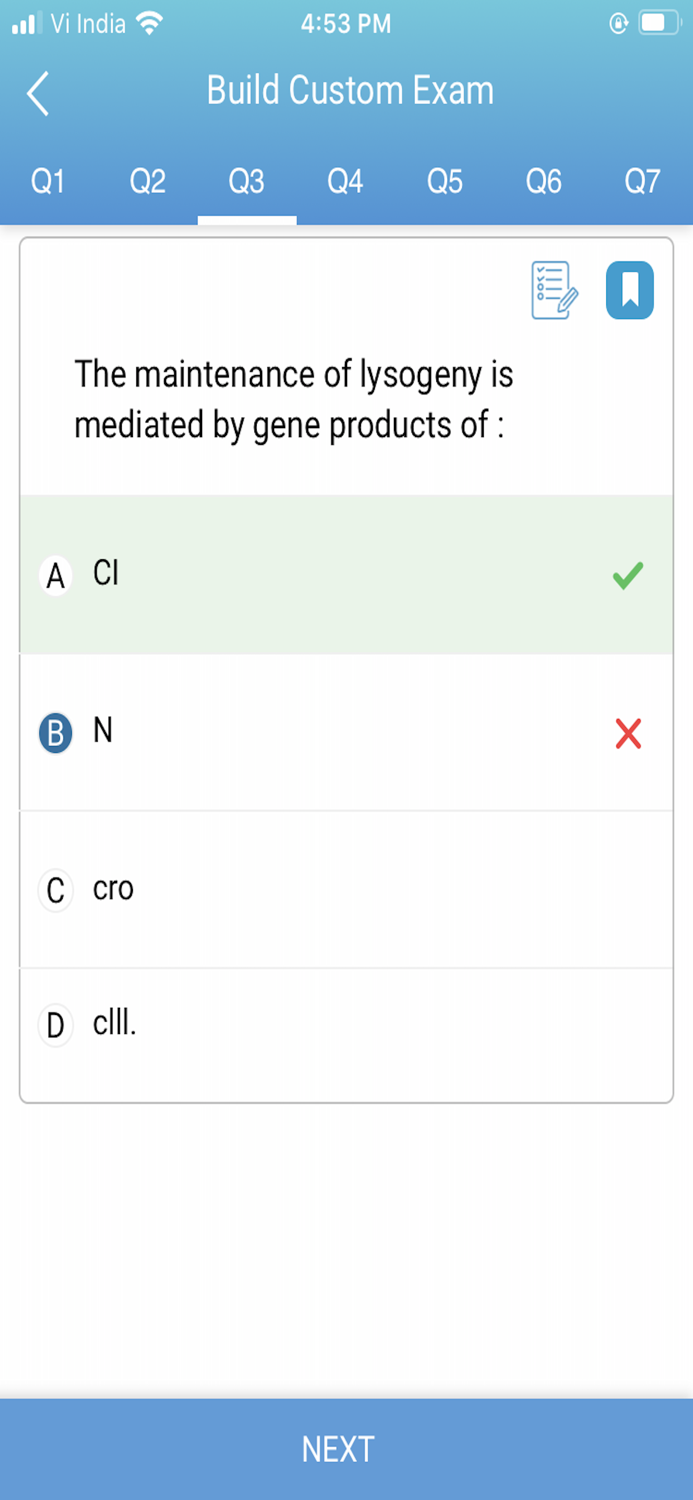Tap the currently selected Q3 tab
693x1500 pixels.
[x=245, y=181]
